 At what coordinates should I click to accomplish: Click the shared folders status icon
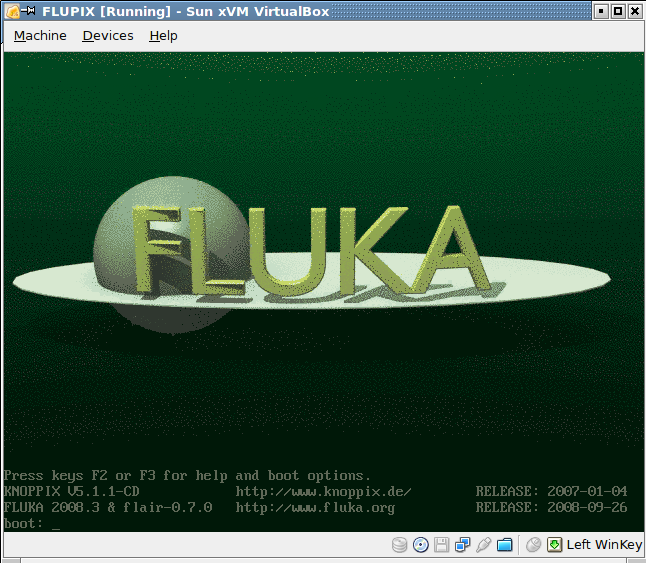point(504,545)
